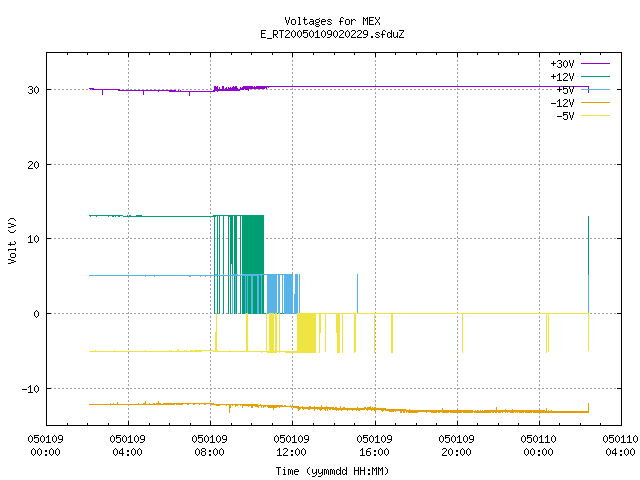Screen dimensions: 640x480
Task: Click the x-axis label 'Time (yymmdd HH:MM)'
Action: tap(332, 471)
